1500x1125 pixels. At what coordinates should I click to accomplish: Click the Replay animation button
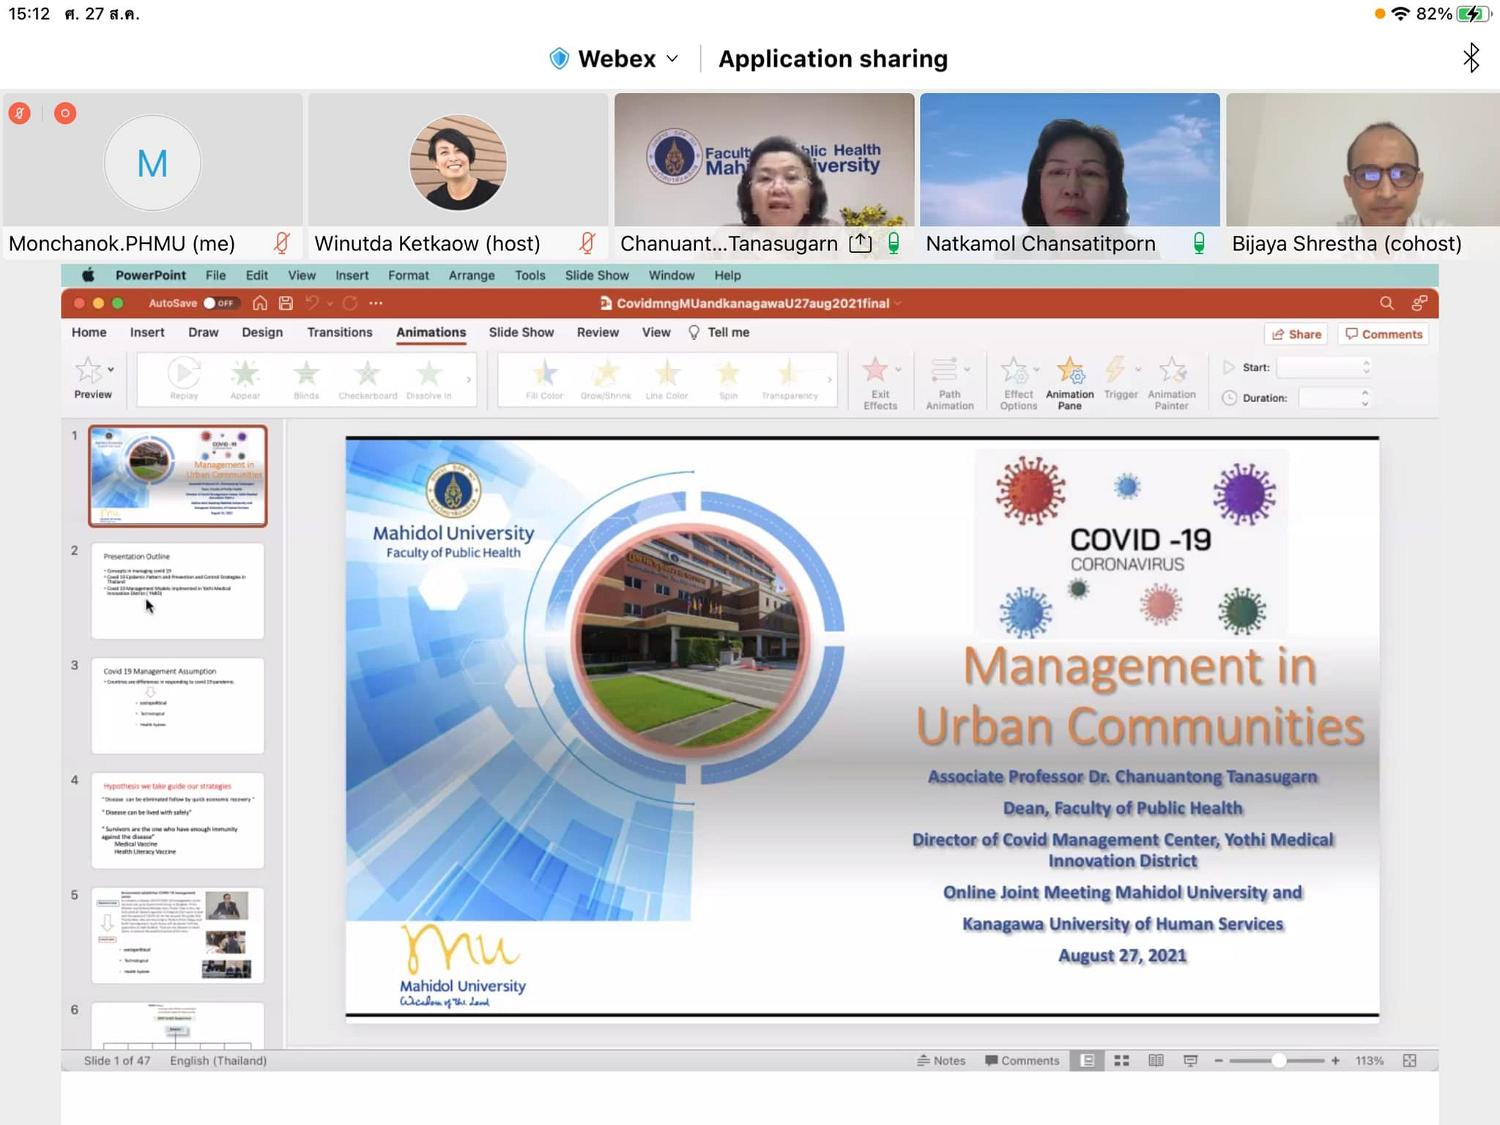(x=184, y=380)
